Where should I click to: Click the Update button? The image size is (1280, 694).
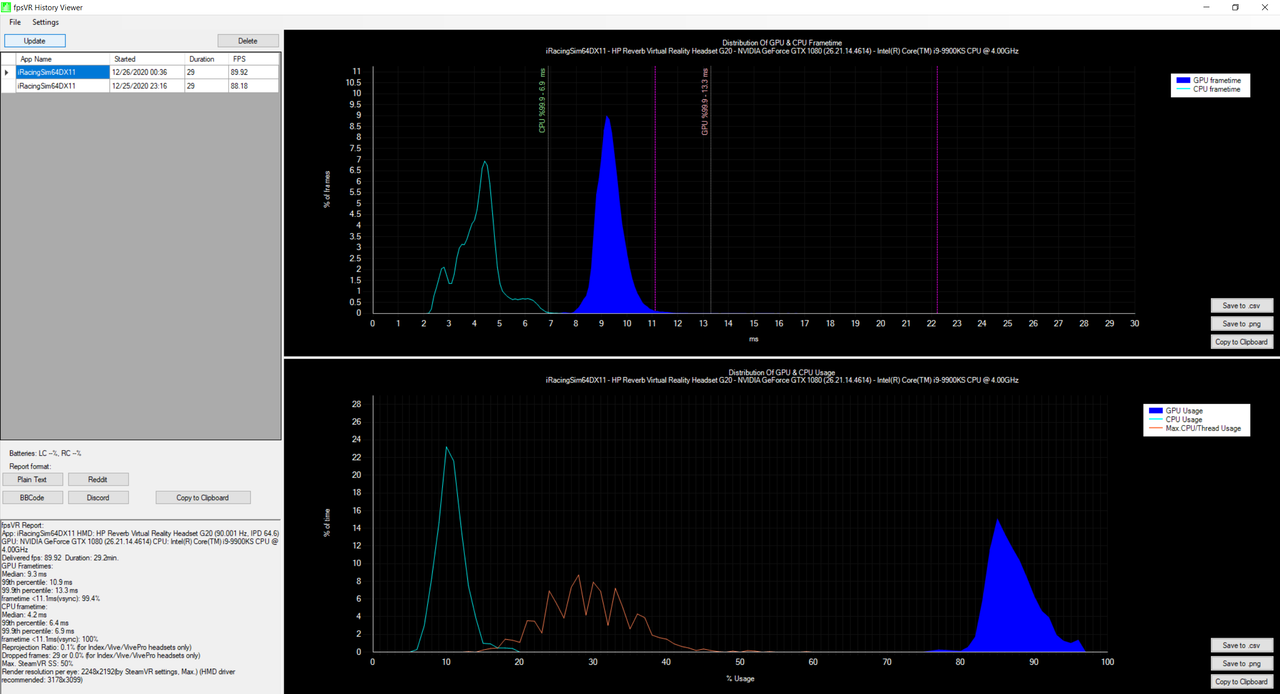[x=34, y=41]
